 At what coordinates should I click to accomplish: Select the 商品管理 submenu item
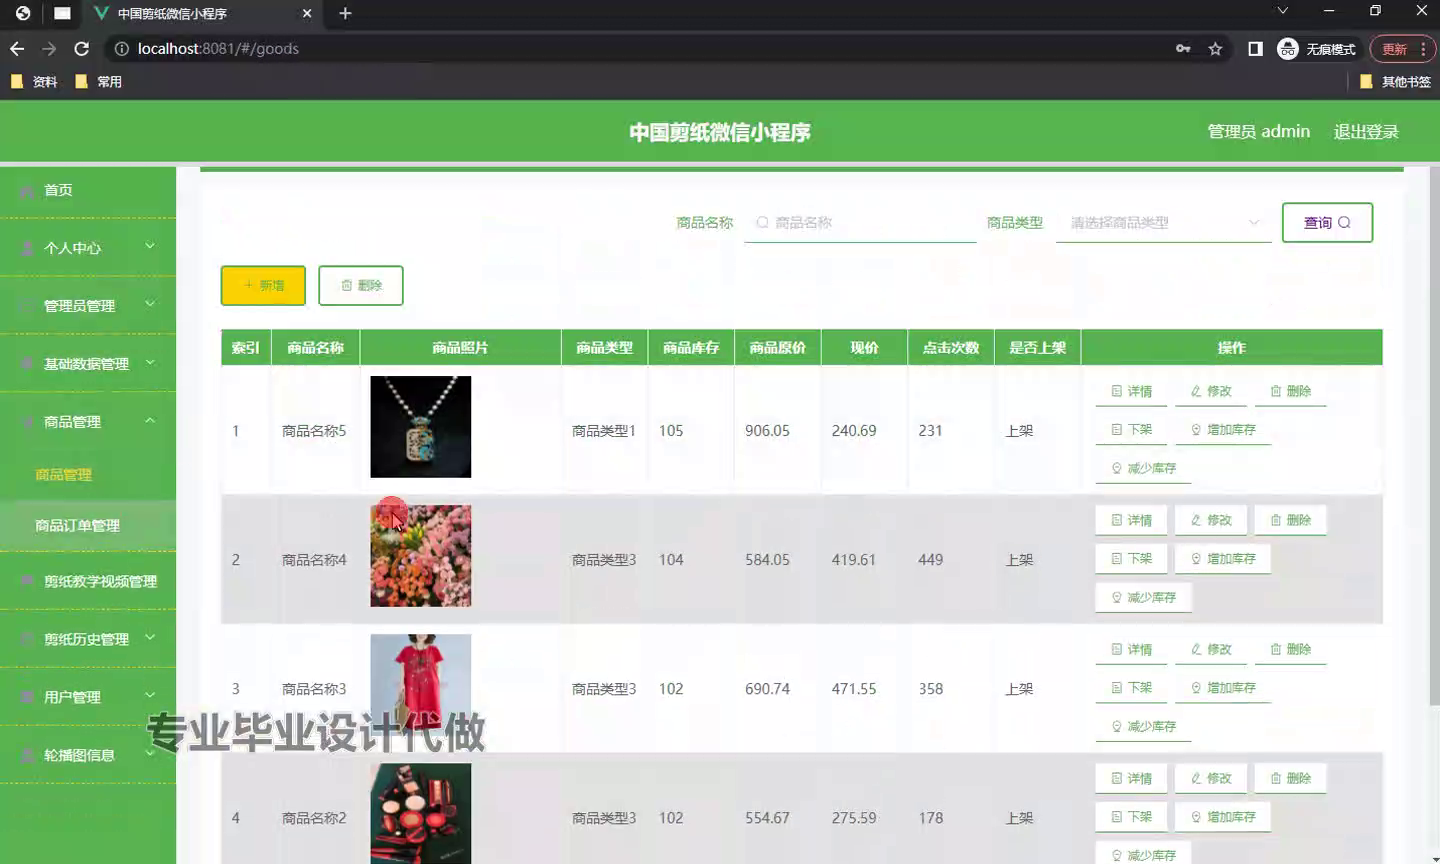88,474
